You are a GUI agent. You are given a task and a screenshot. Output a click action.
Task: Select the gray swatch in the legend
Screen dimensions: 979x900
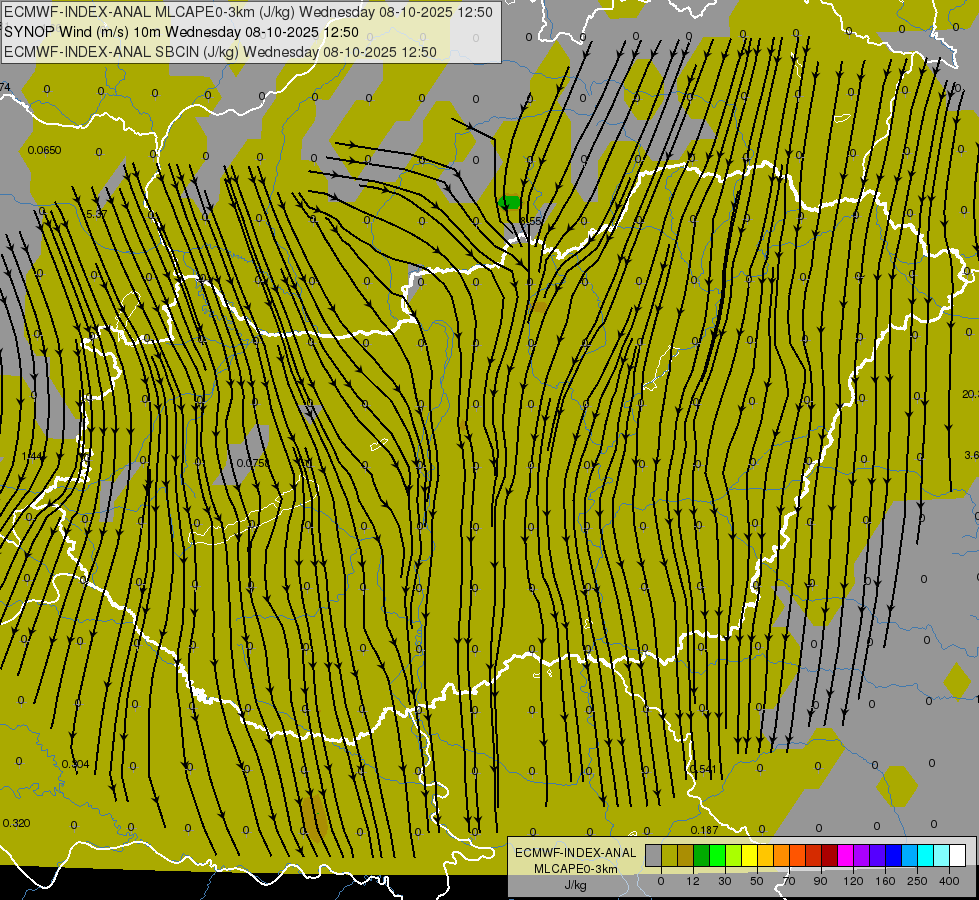coord(654,855)
